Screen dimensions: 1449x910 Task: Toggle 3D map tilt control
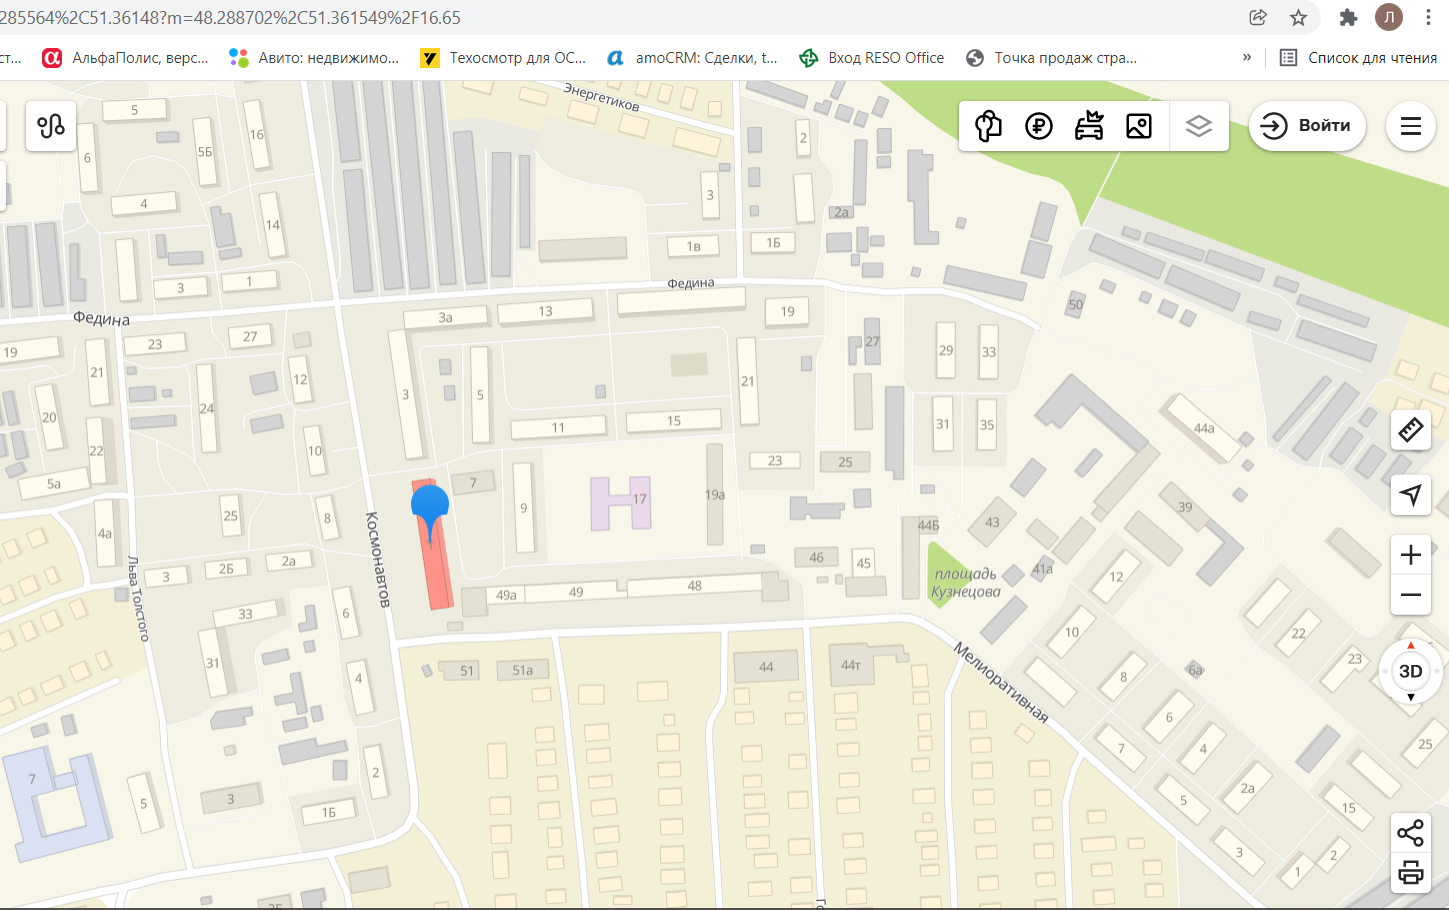pos(1411,671)
